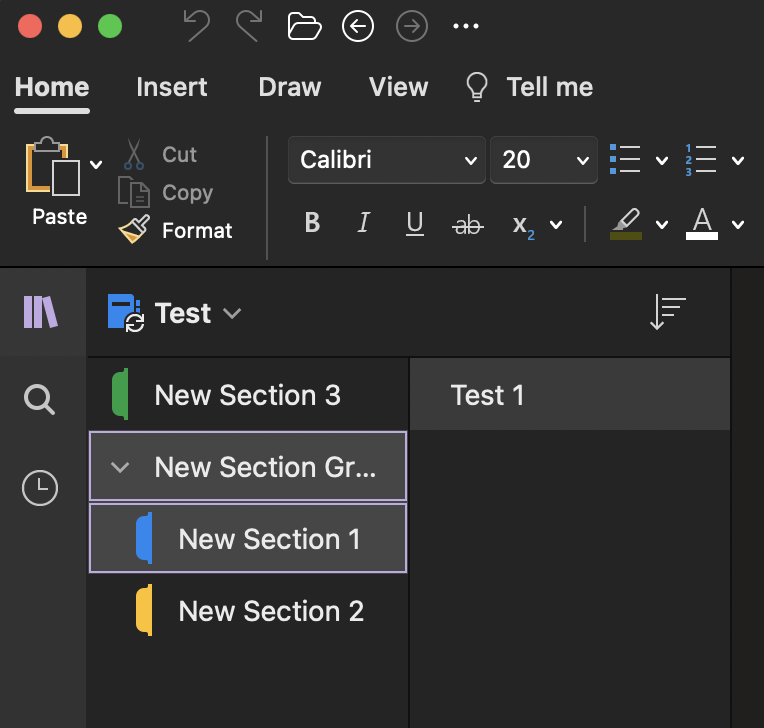Show notebooks list via books icon
This screenshot has height=728, width=764.
41,312
